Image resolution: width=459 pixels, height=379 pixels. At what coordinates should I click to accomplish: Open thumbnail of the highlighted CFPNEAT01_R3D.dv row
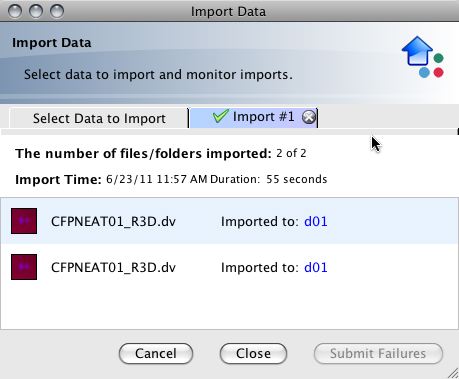point(24,221)
